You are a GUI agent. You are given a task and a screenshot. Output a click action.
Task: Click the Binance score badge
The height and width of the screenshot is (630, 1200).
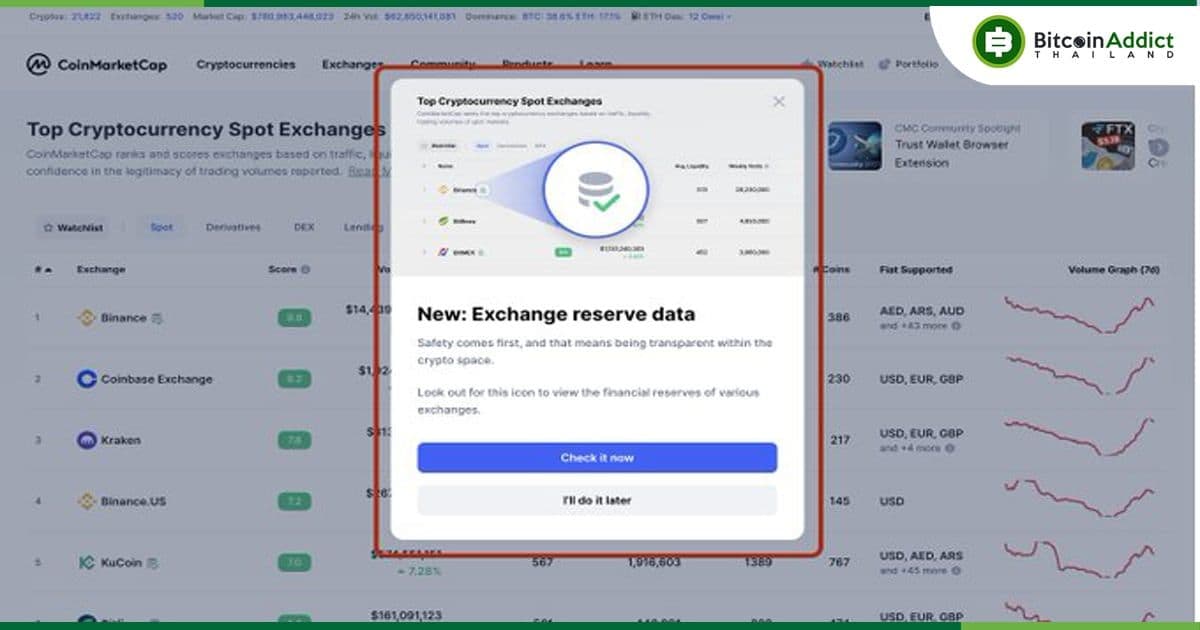(x=295, y=318)
